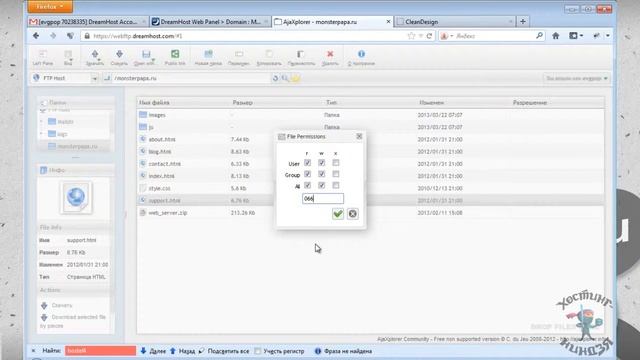Open the Firefox menu button
This screenshot has height=360, width=640.
point(50,7)
